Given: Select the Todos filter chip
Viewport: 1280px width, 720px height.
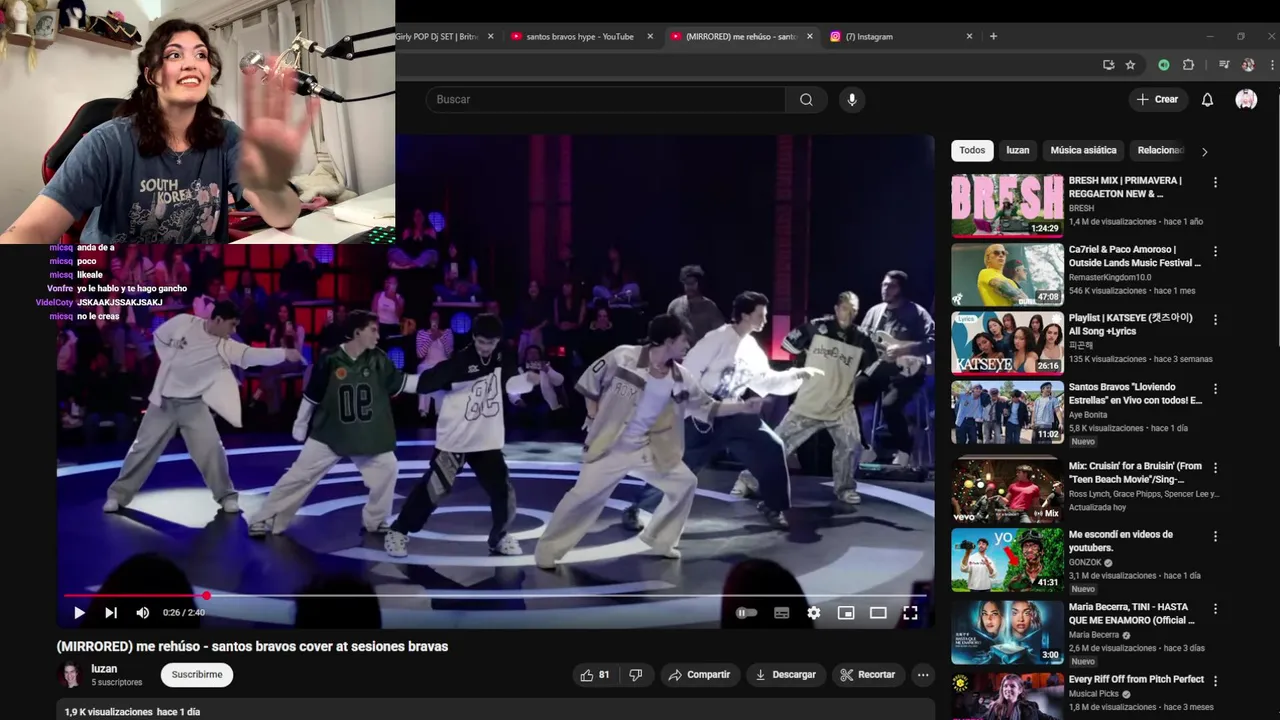Looking at the screenshot, I should coord(972,150).
